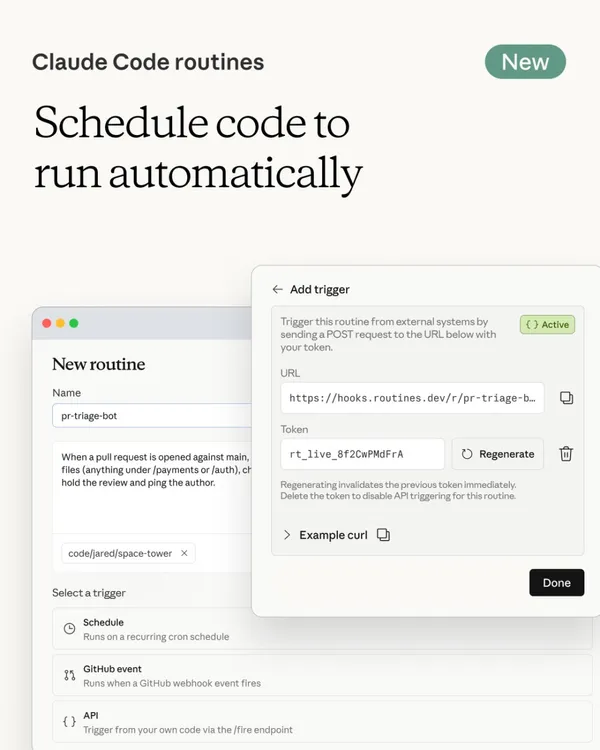The width and height of the screenshot is (600, 750).
Task: Click the GitHub event pull-request icon
Action: (69, 675)
